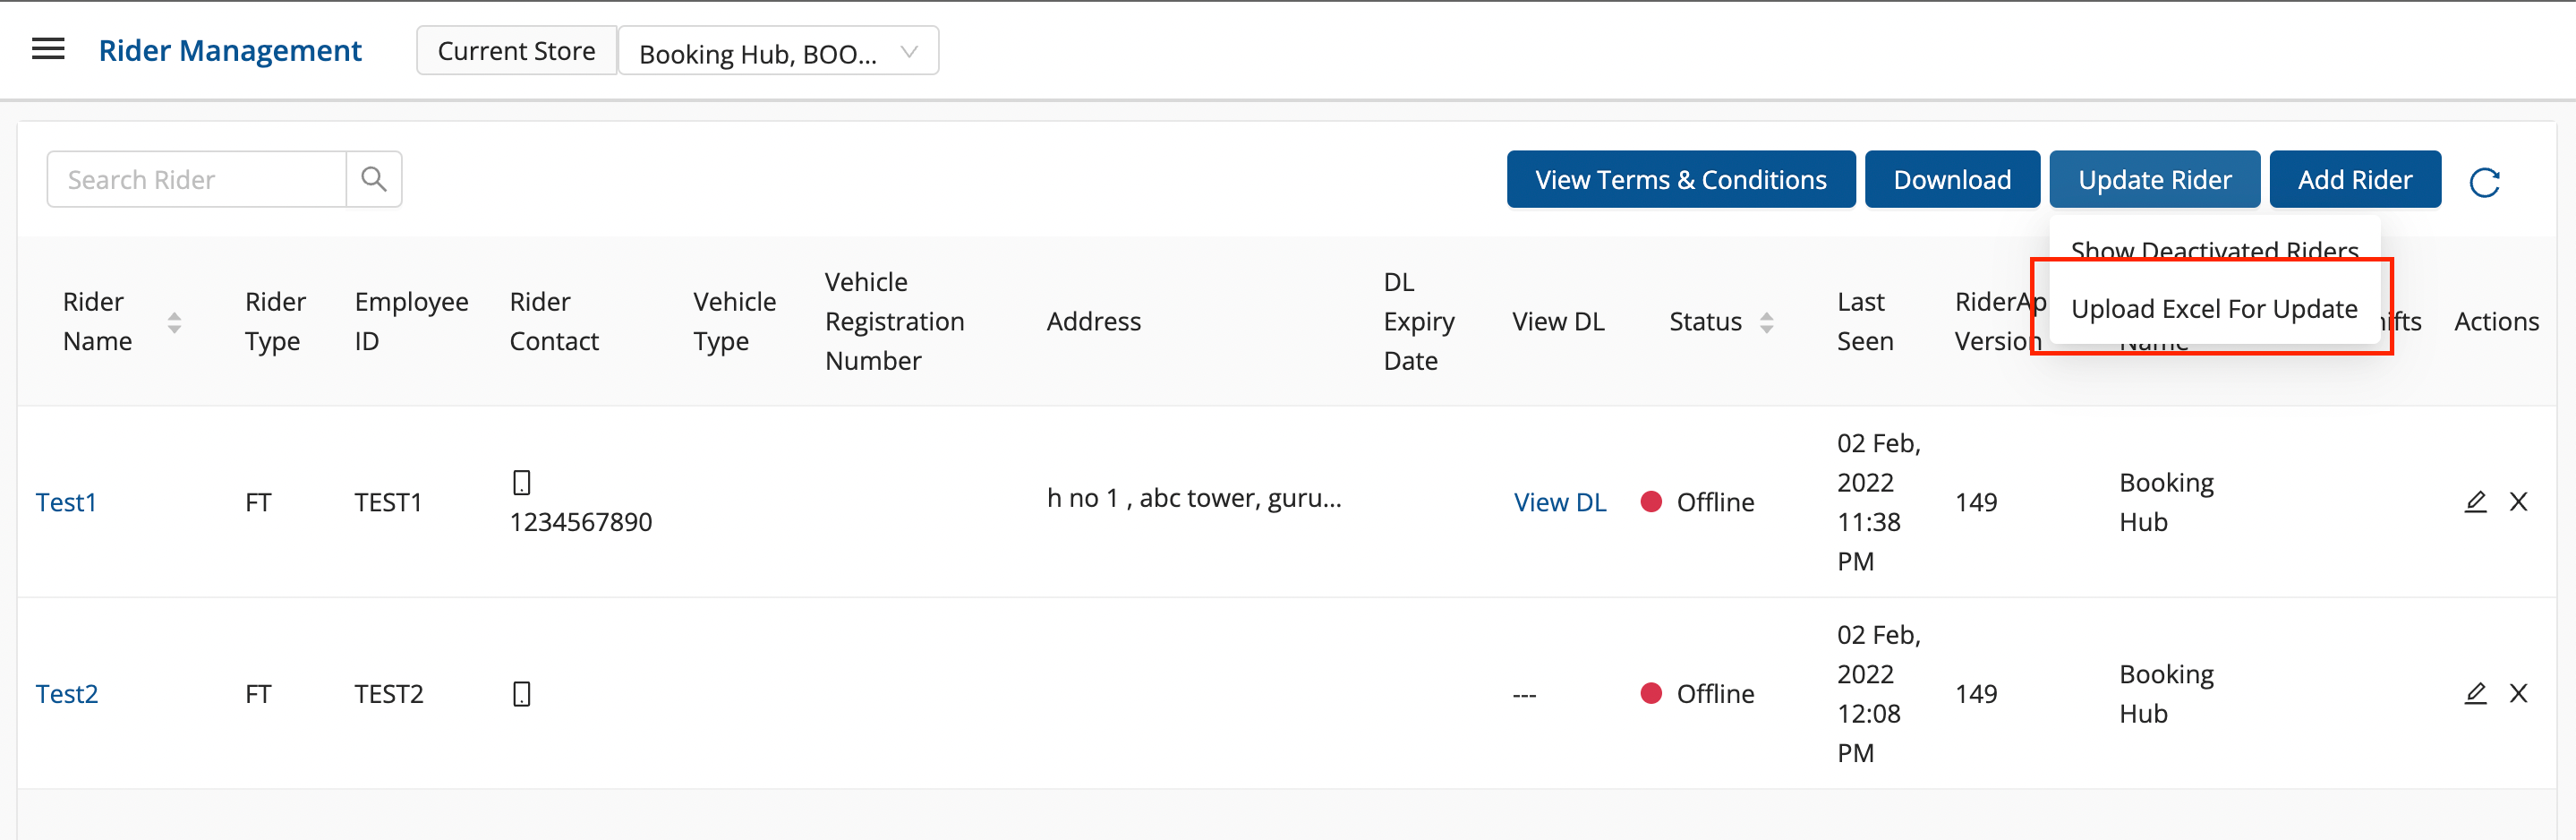2576x840 pixels.
Task: Choose Show Deactivated Riders menu item
Action: click(2213, 250)
